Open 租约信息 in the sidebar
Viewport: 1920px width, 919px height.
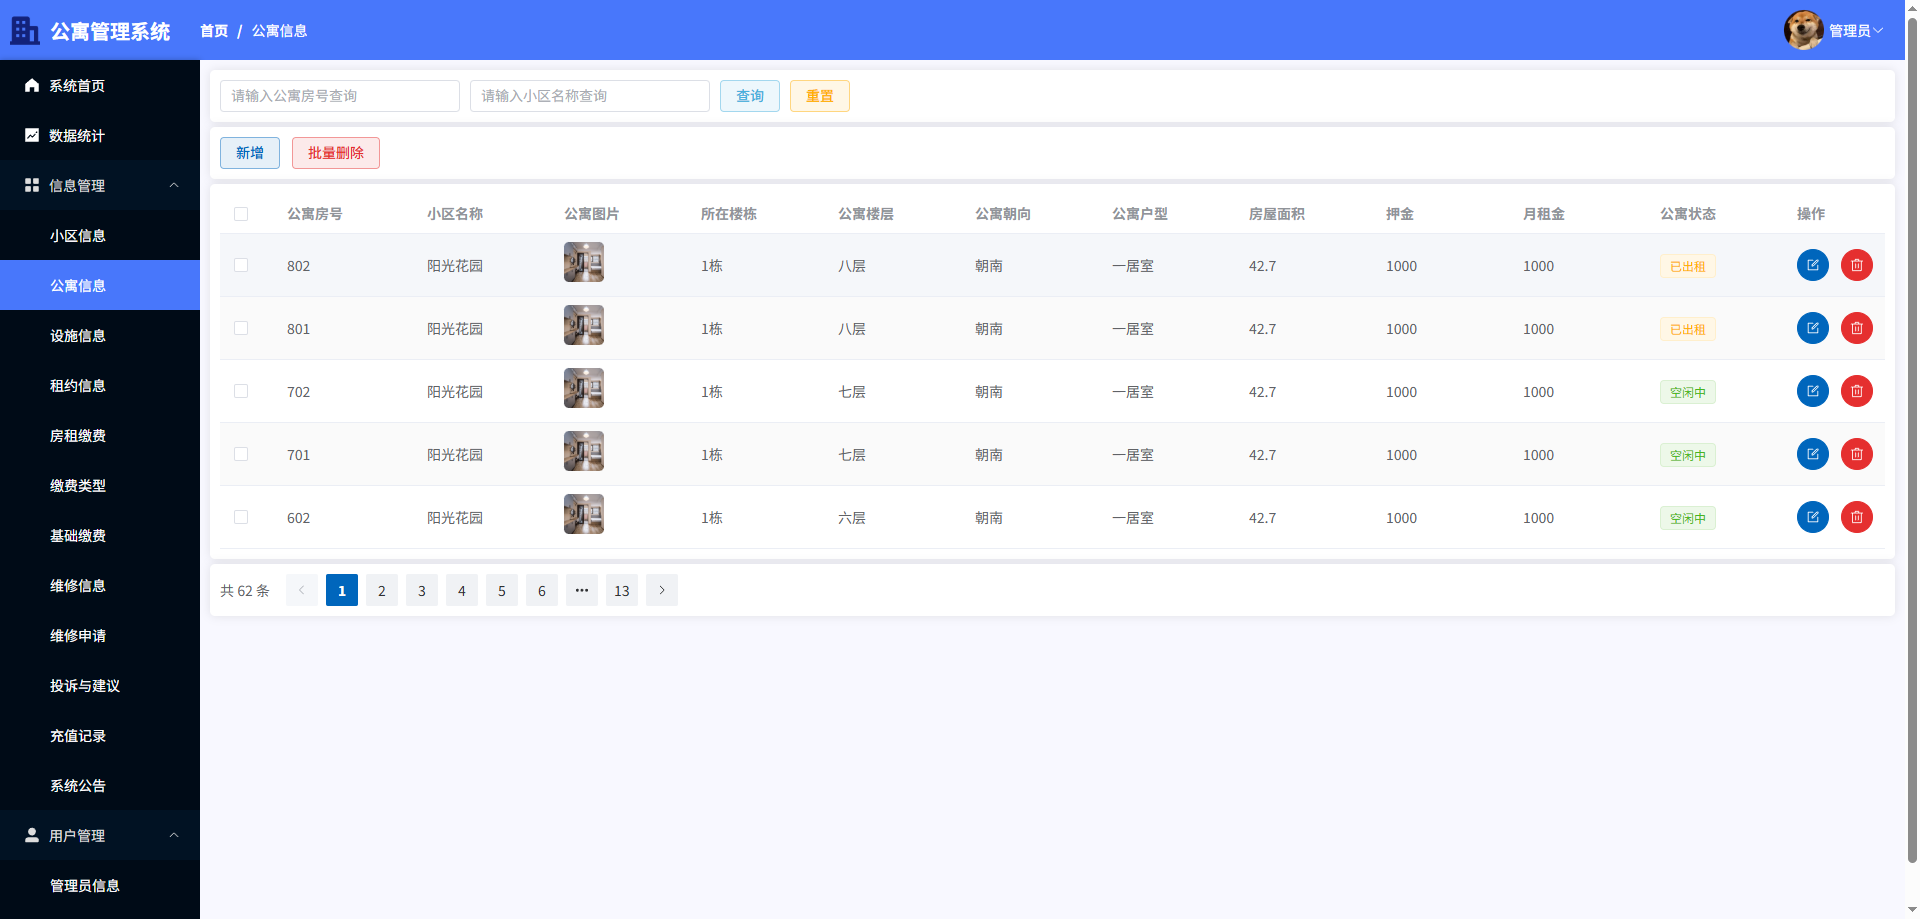100,385
